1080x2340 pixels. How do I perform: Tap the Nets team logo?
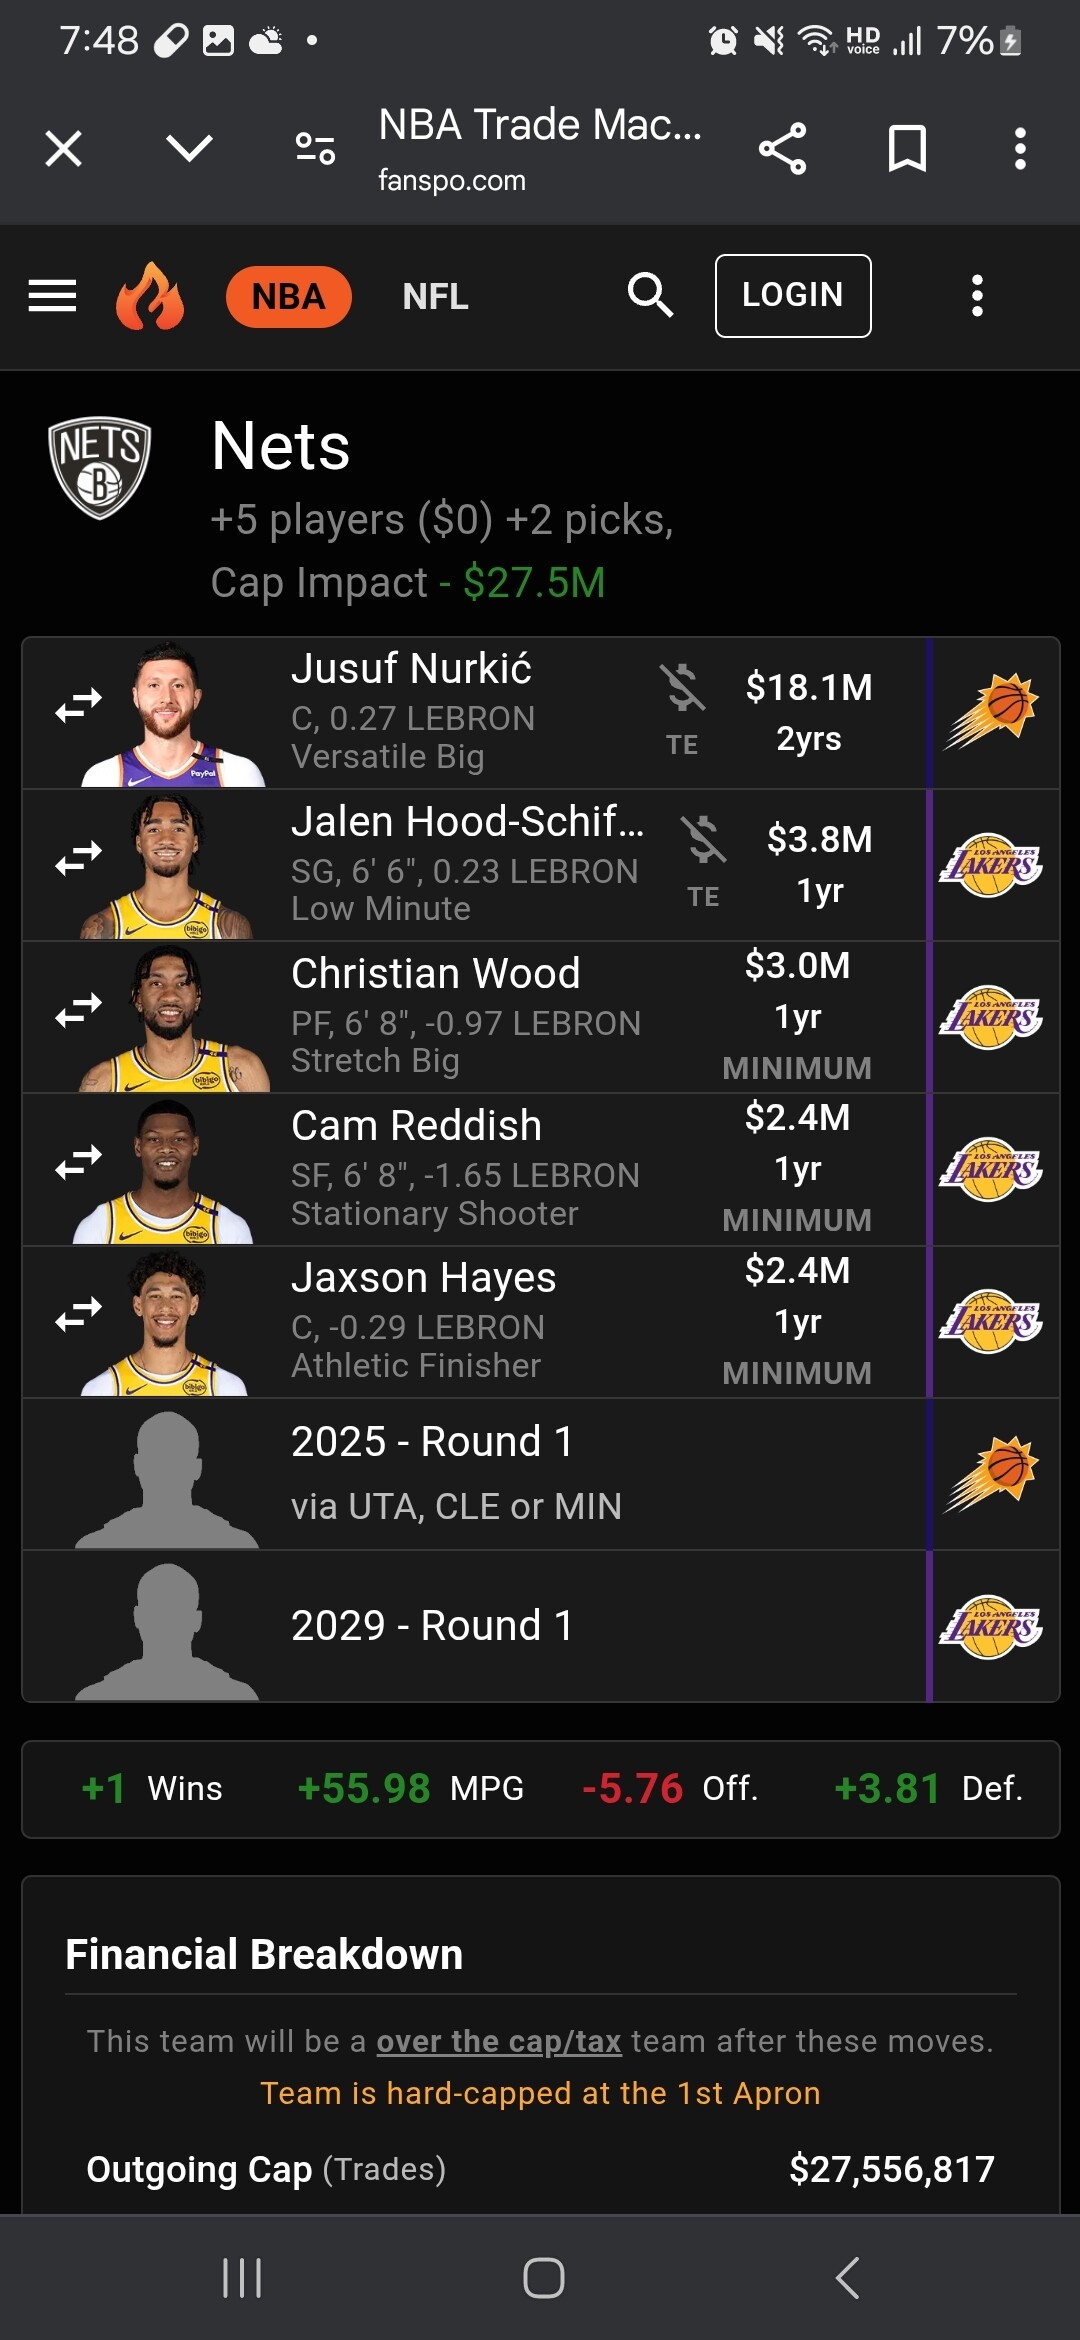point(99,467)
